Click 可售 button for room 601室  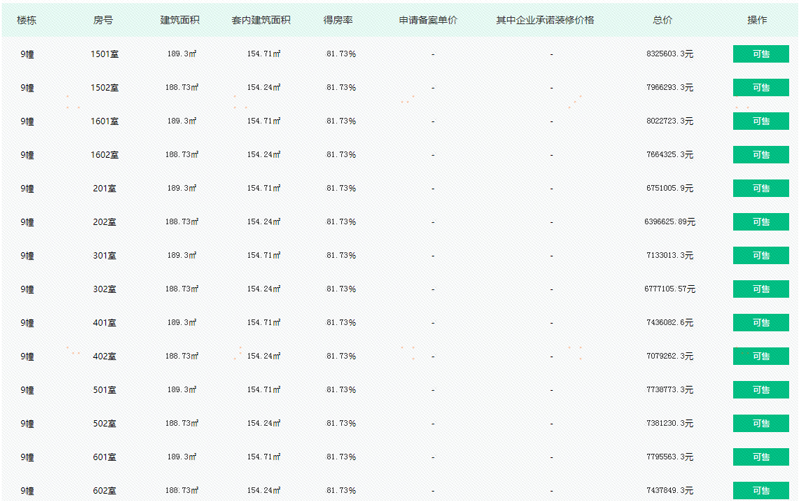click(x=760, y=457)
